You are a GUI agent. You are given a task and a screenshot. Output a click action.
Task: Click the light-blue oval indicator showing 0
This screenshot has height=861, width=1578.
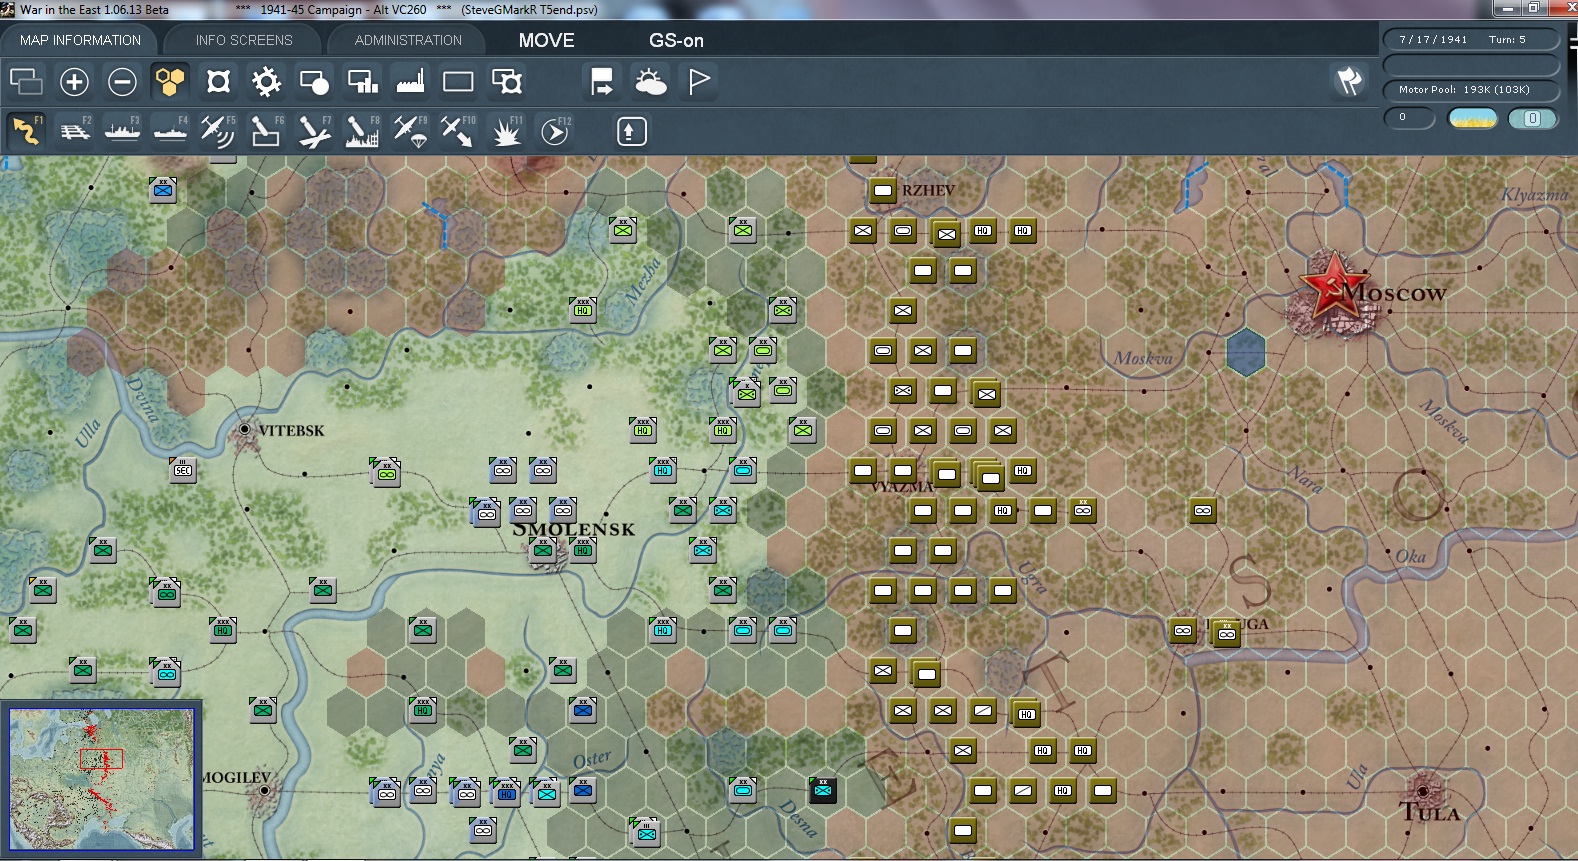click(1532, 118)
